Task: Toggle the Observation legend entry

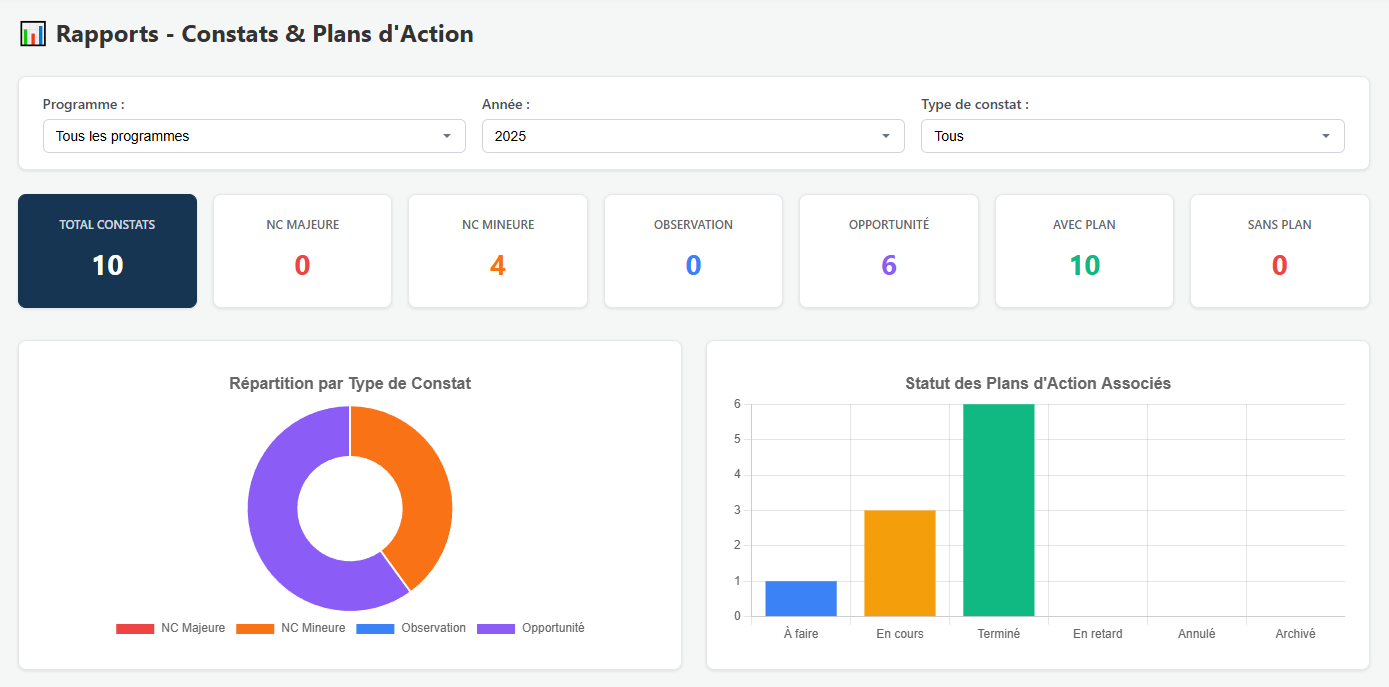Action: coord(434,627)
